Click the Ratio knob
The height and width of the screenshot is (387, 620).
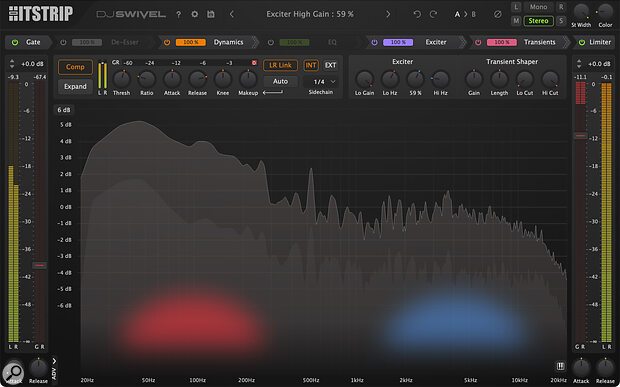pyautogui.click(x=147, y=79)
